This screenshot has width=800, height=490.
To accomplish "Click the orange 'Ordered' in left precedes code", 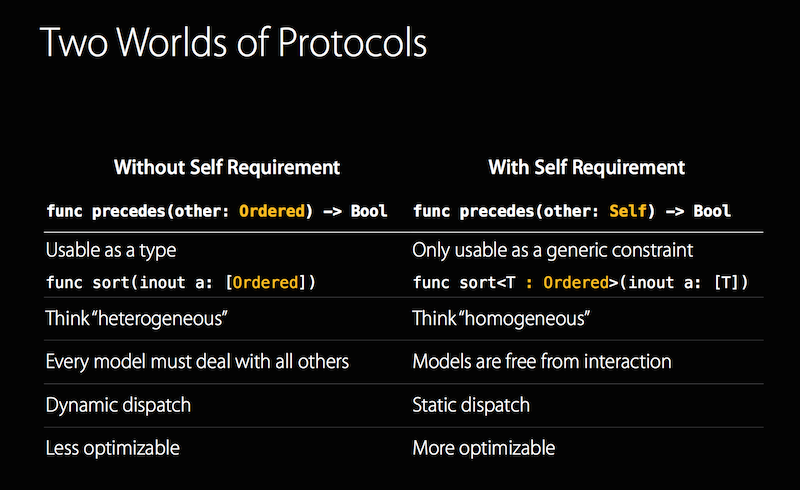I will point(271,211).
